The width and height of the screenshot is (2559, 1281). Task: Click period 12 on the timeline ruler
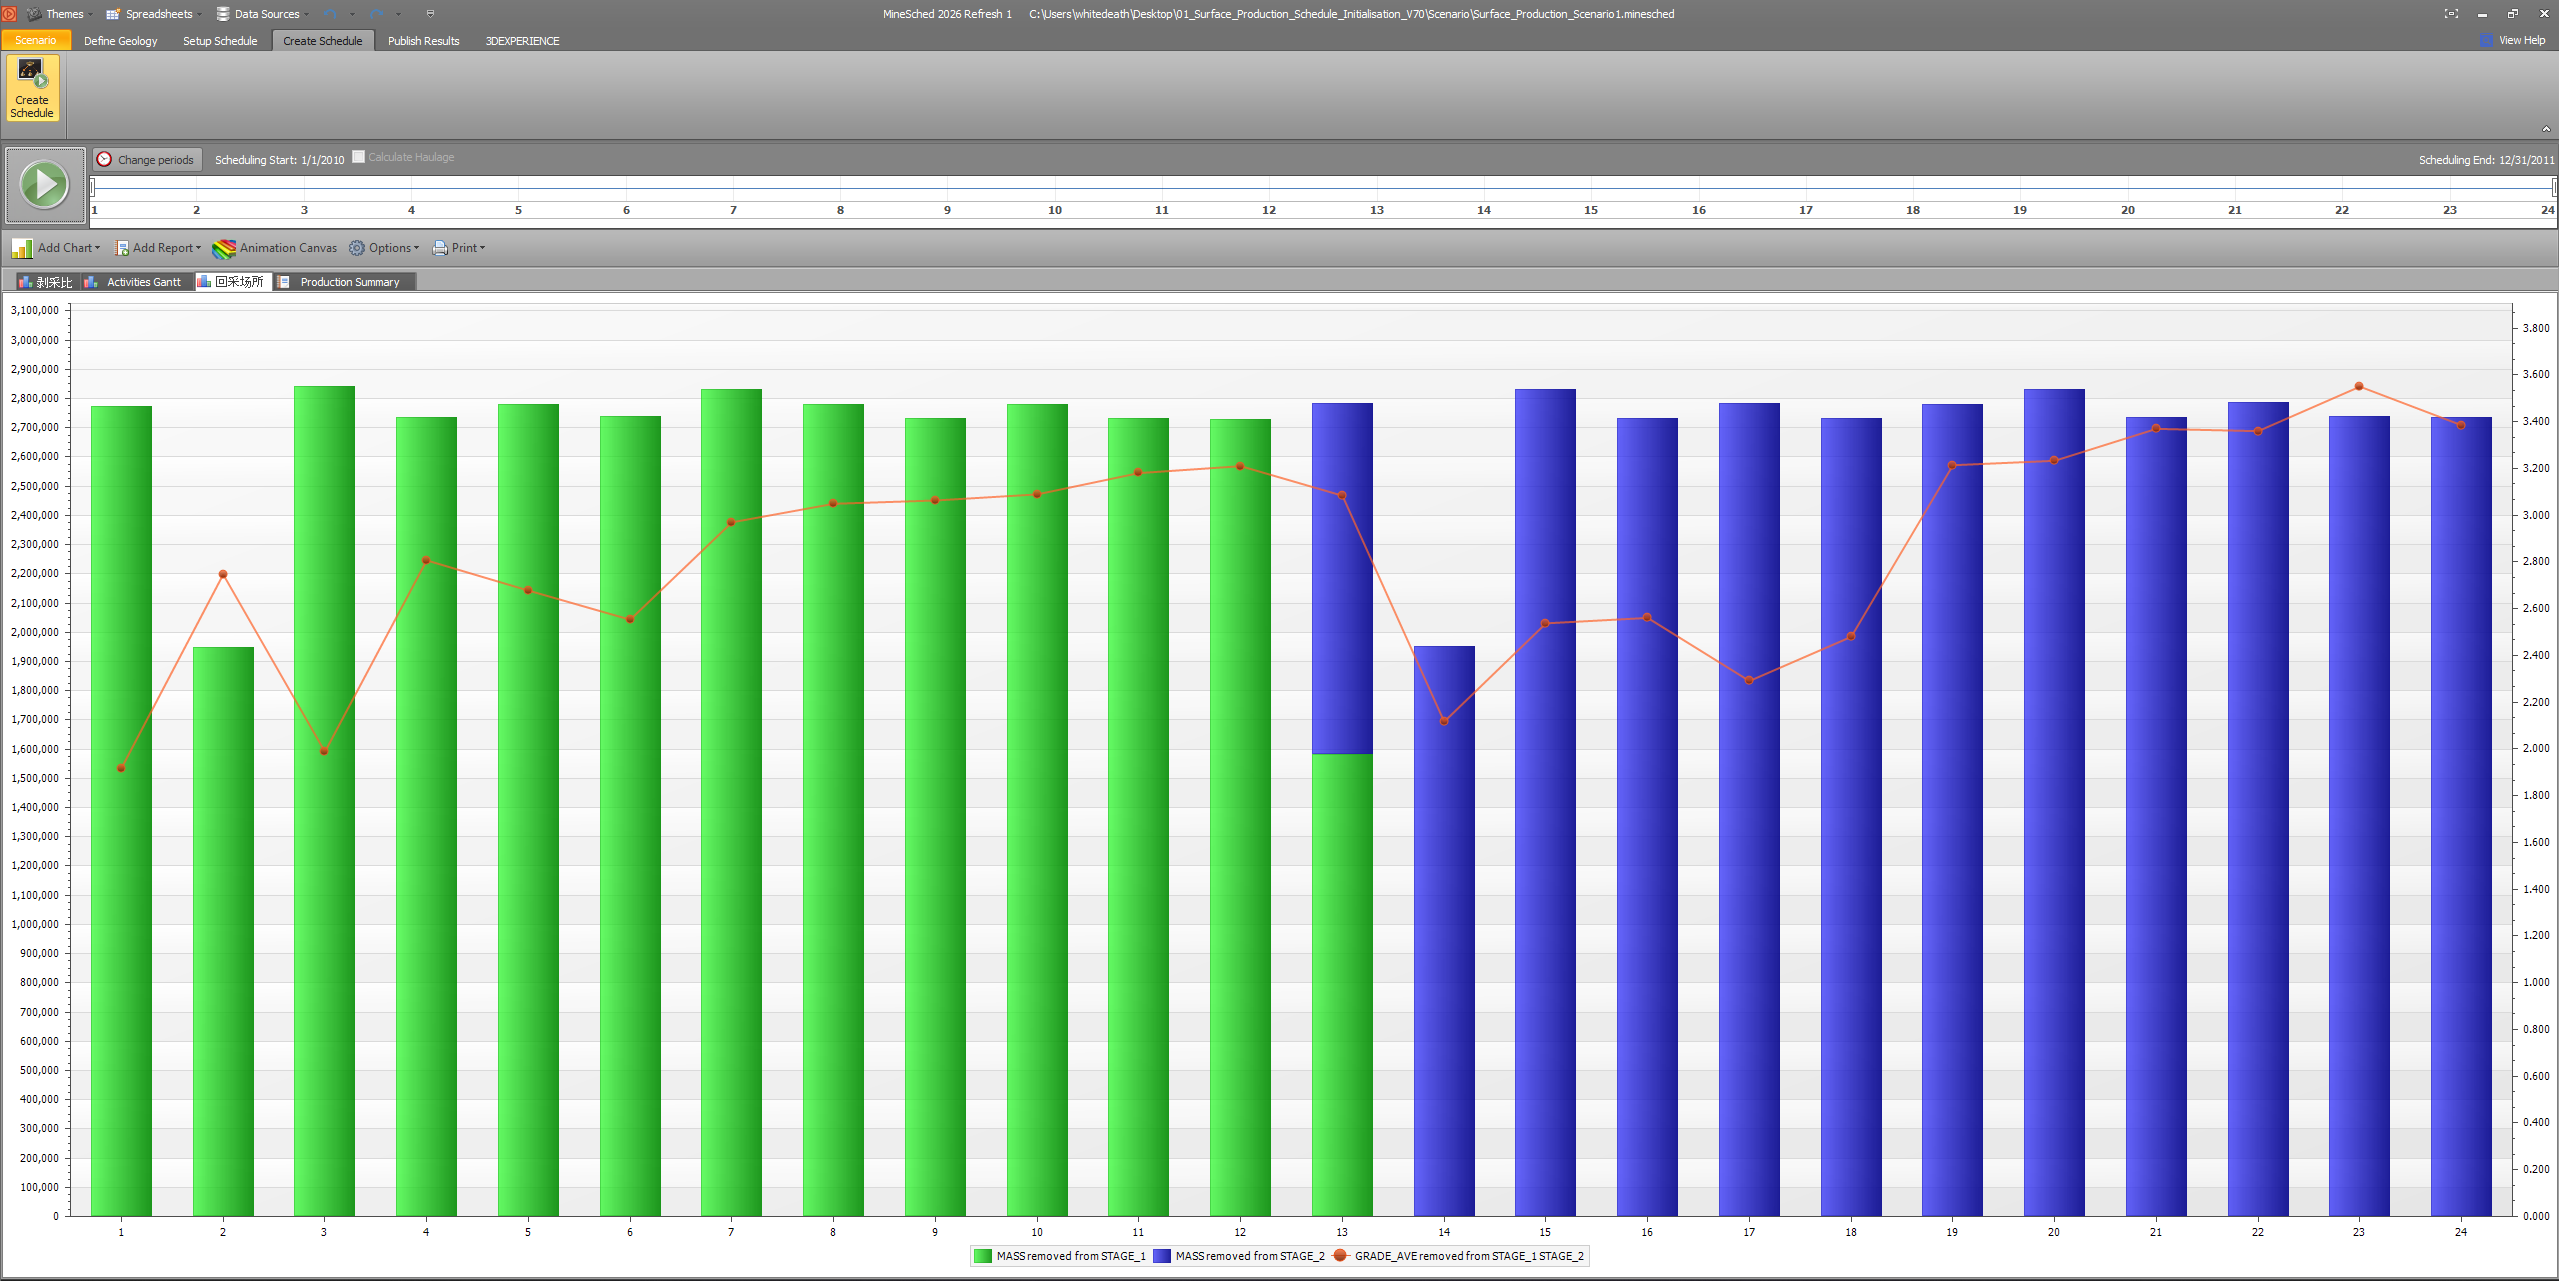tap(1269, 210)
